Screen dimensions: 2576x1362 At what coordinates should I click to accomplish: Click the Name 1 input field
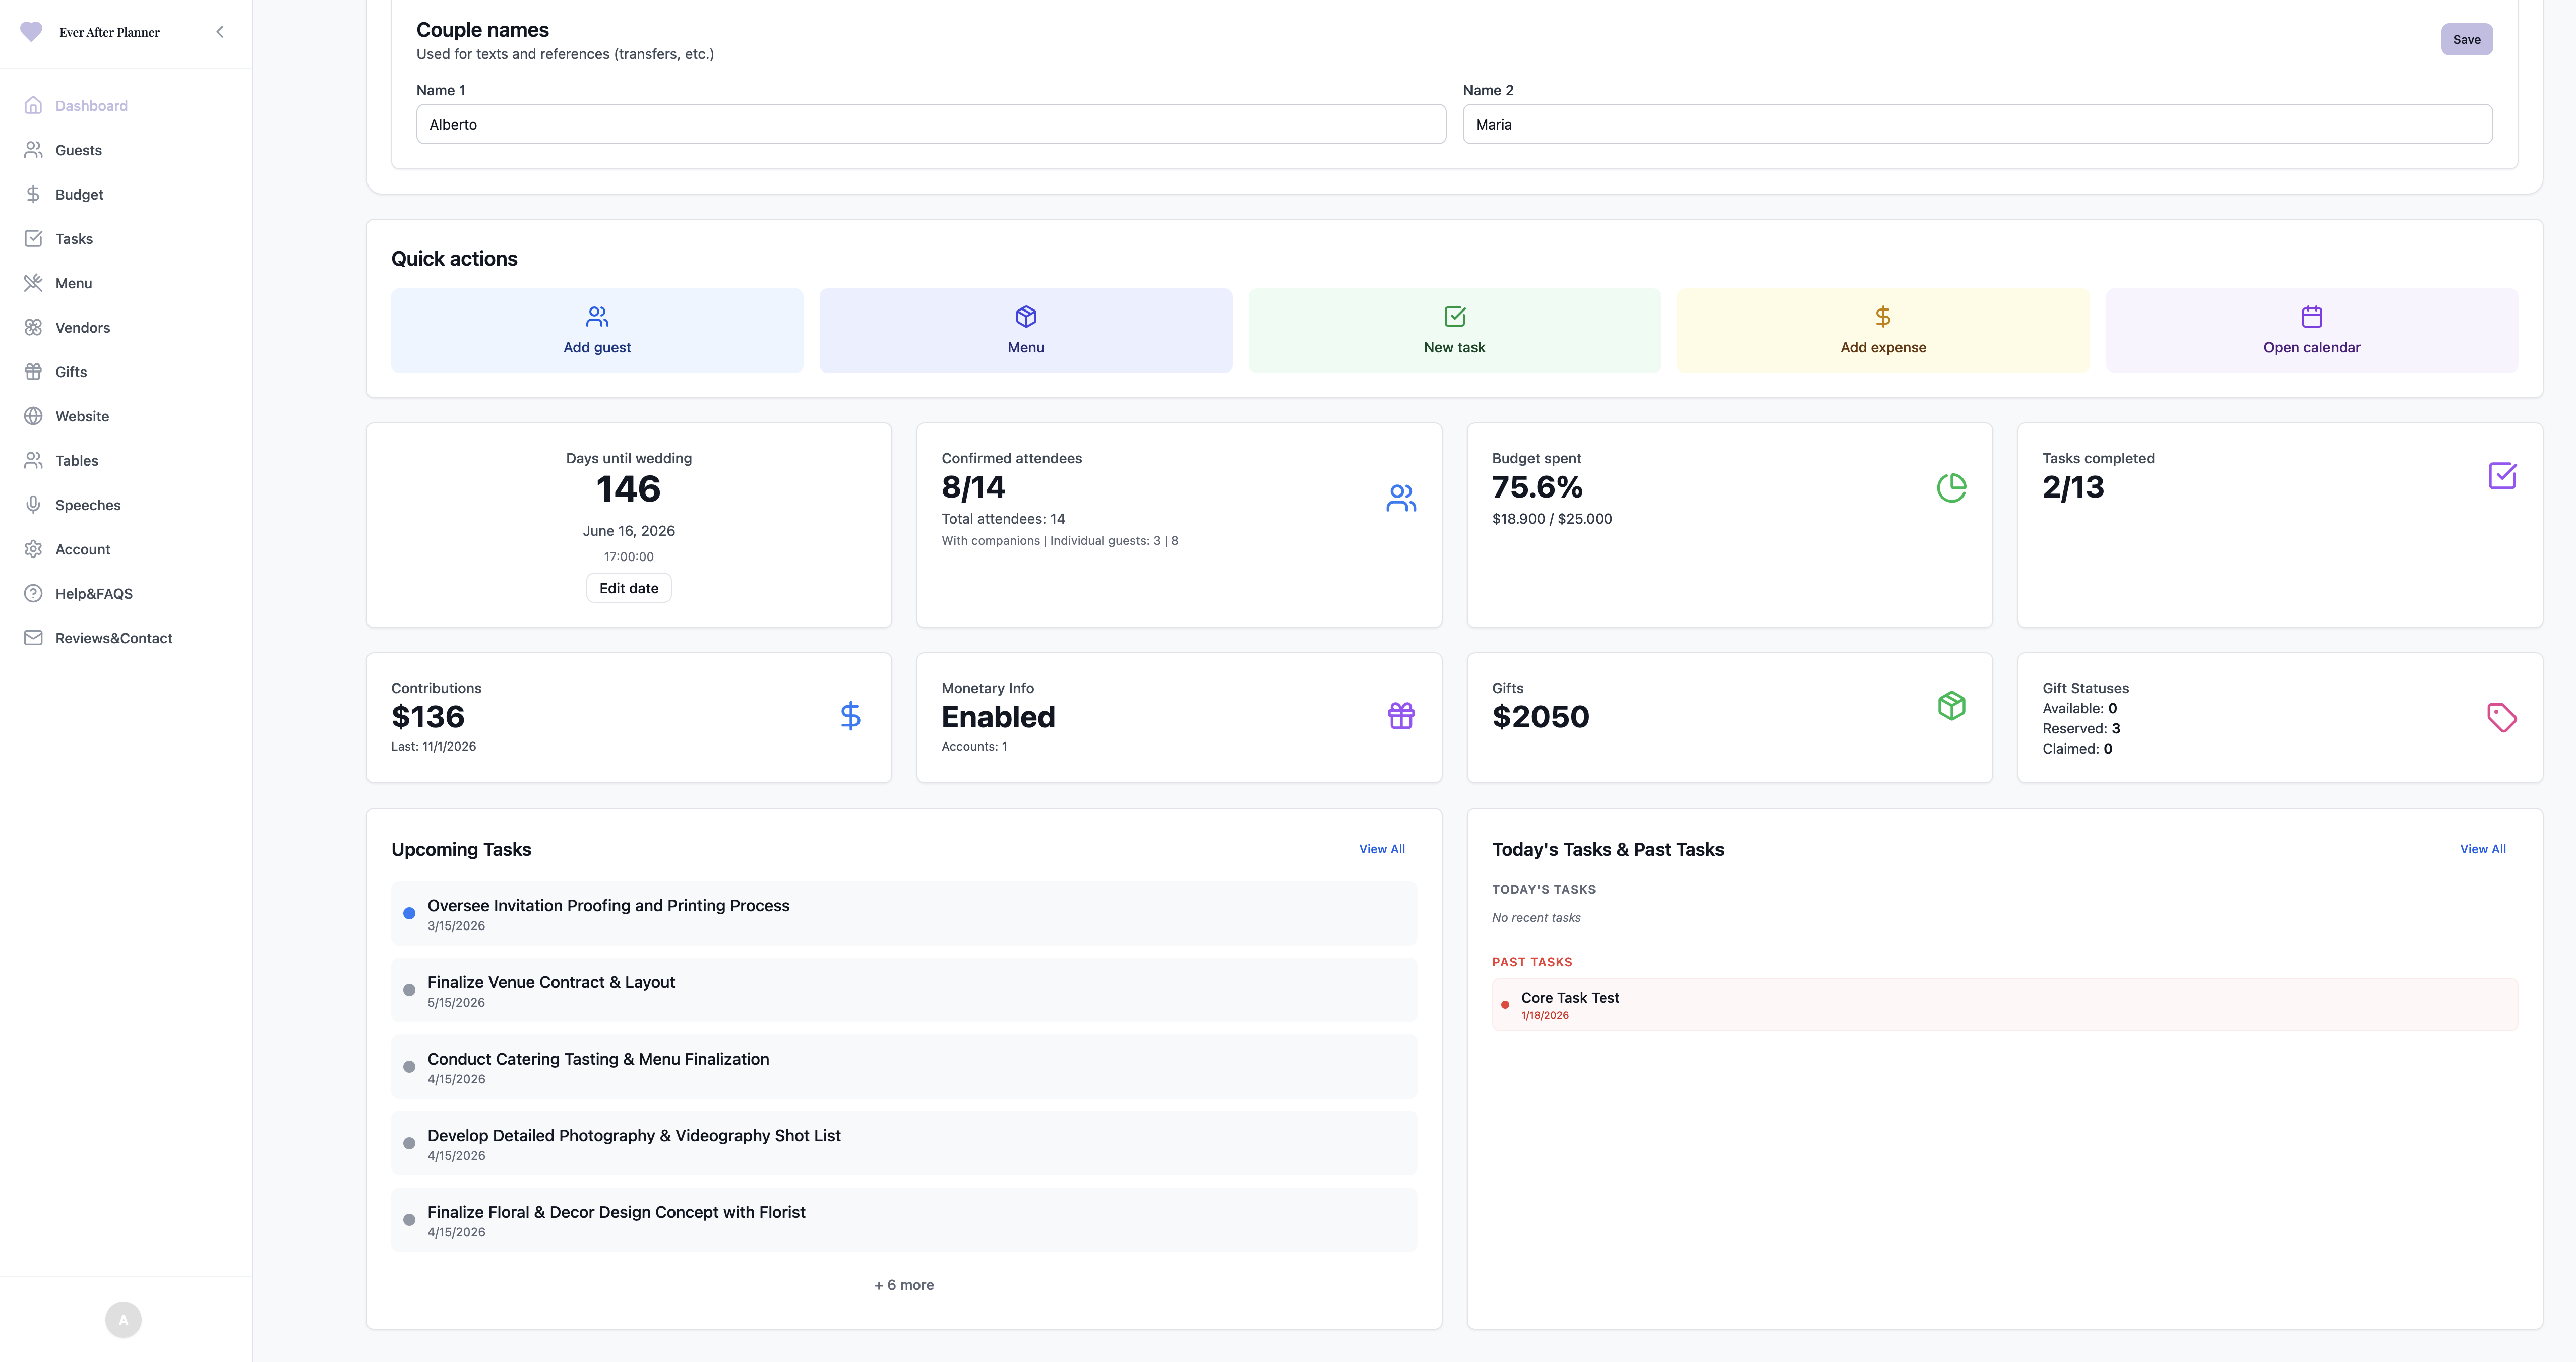coord(930,124)
